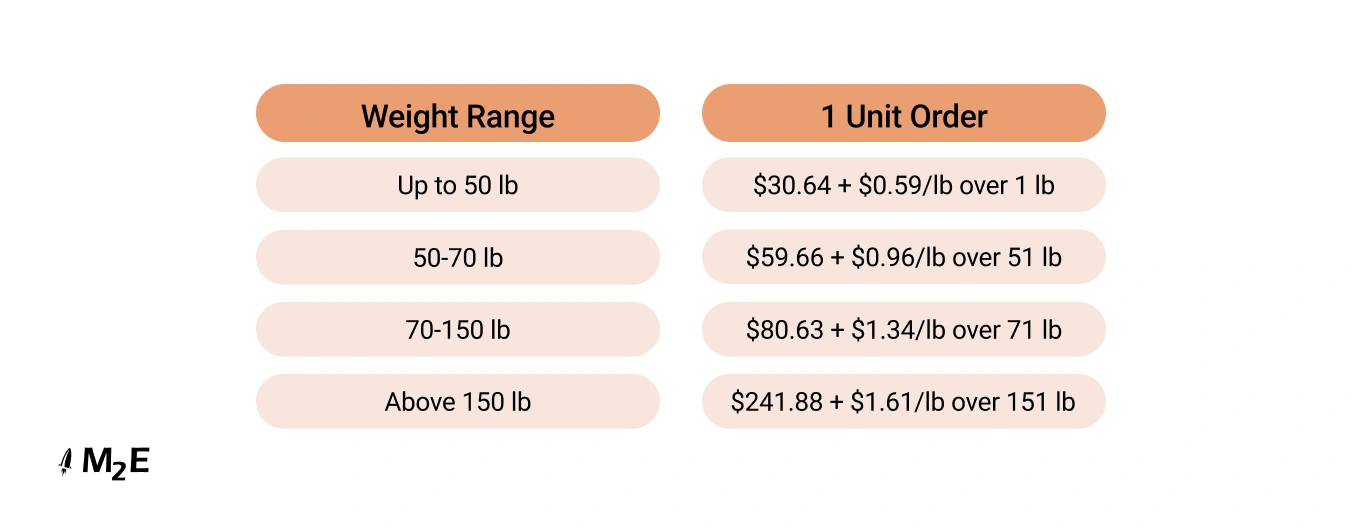The width and height of the screenshot is (1360, 530).
Task: Select the Weight Range column header
Action: pyautogui.click(x=458, y=116)
